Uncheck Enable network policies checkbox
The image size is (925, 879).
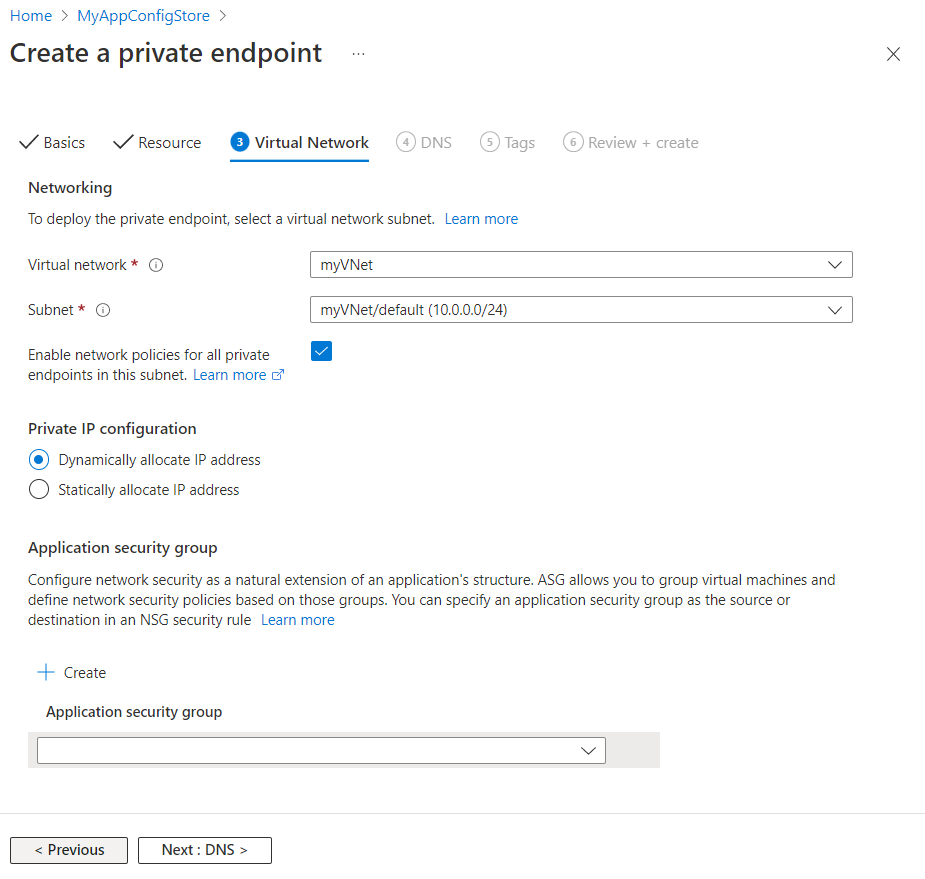(321, 351)
